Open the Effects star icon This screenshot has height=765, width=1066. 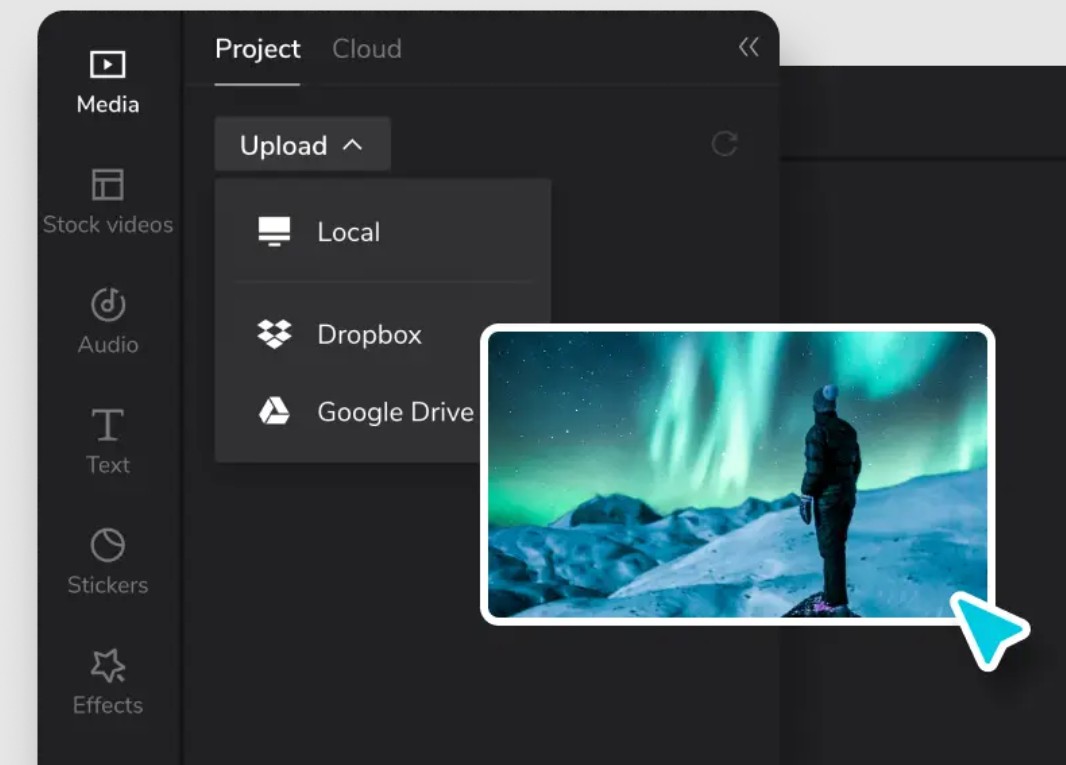(107, 665)
